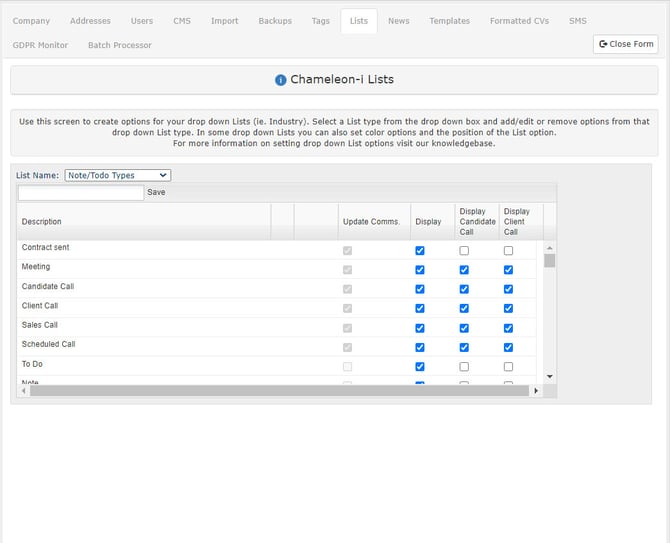Click the Display Client Call column header

tap(521, 222)
